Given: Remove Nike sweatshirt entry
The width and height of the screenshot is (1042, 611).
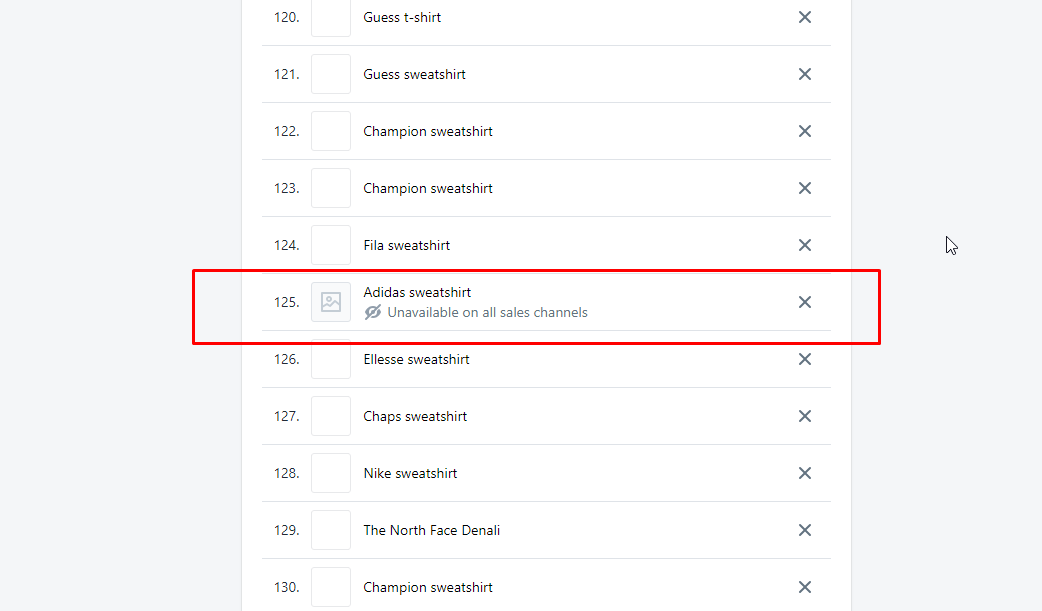Looking at the screenshot, I should 804,473.
